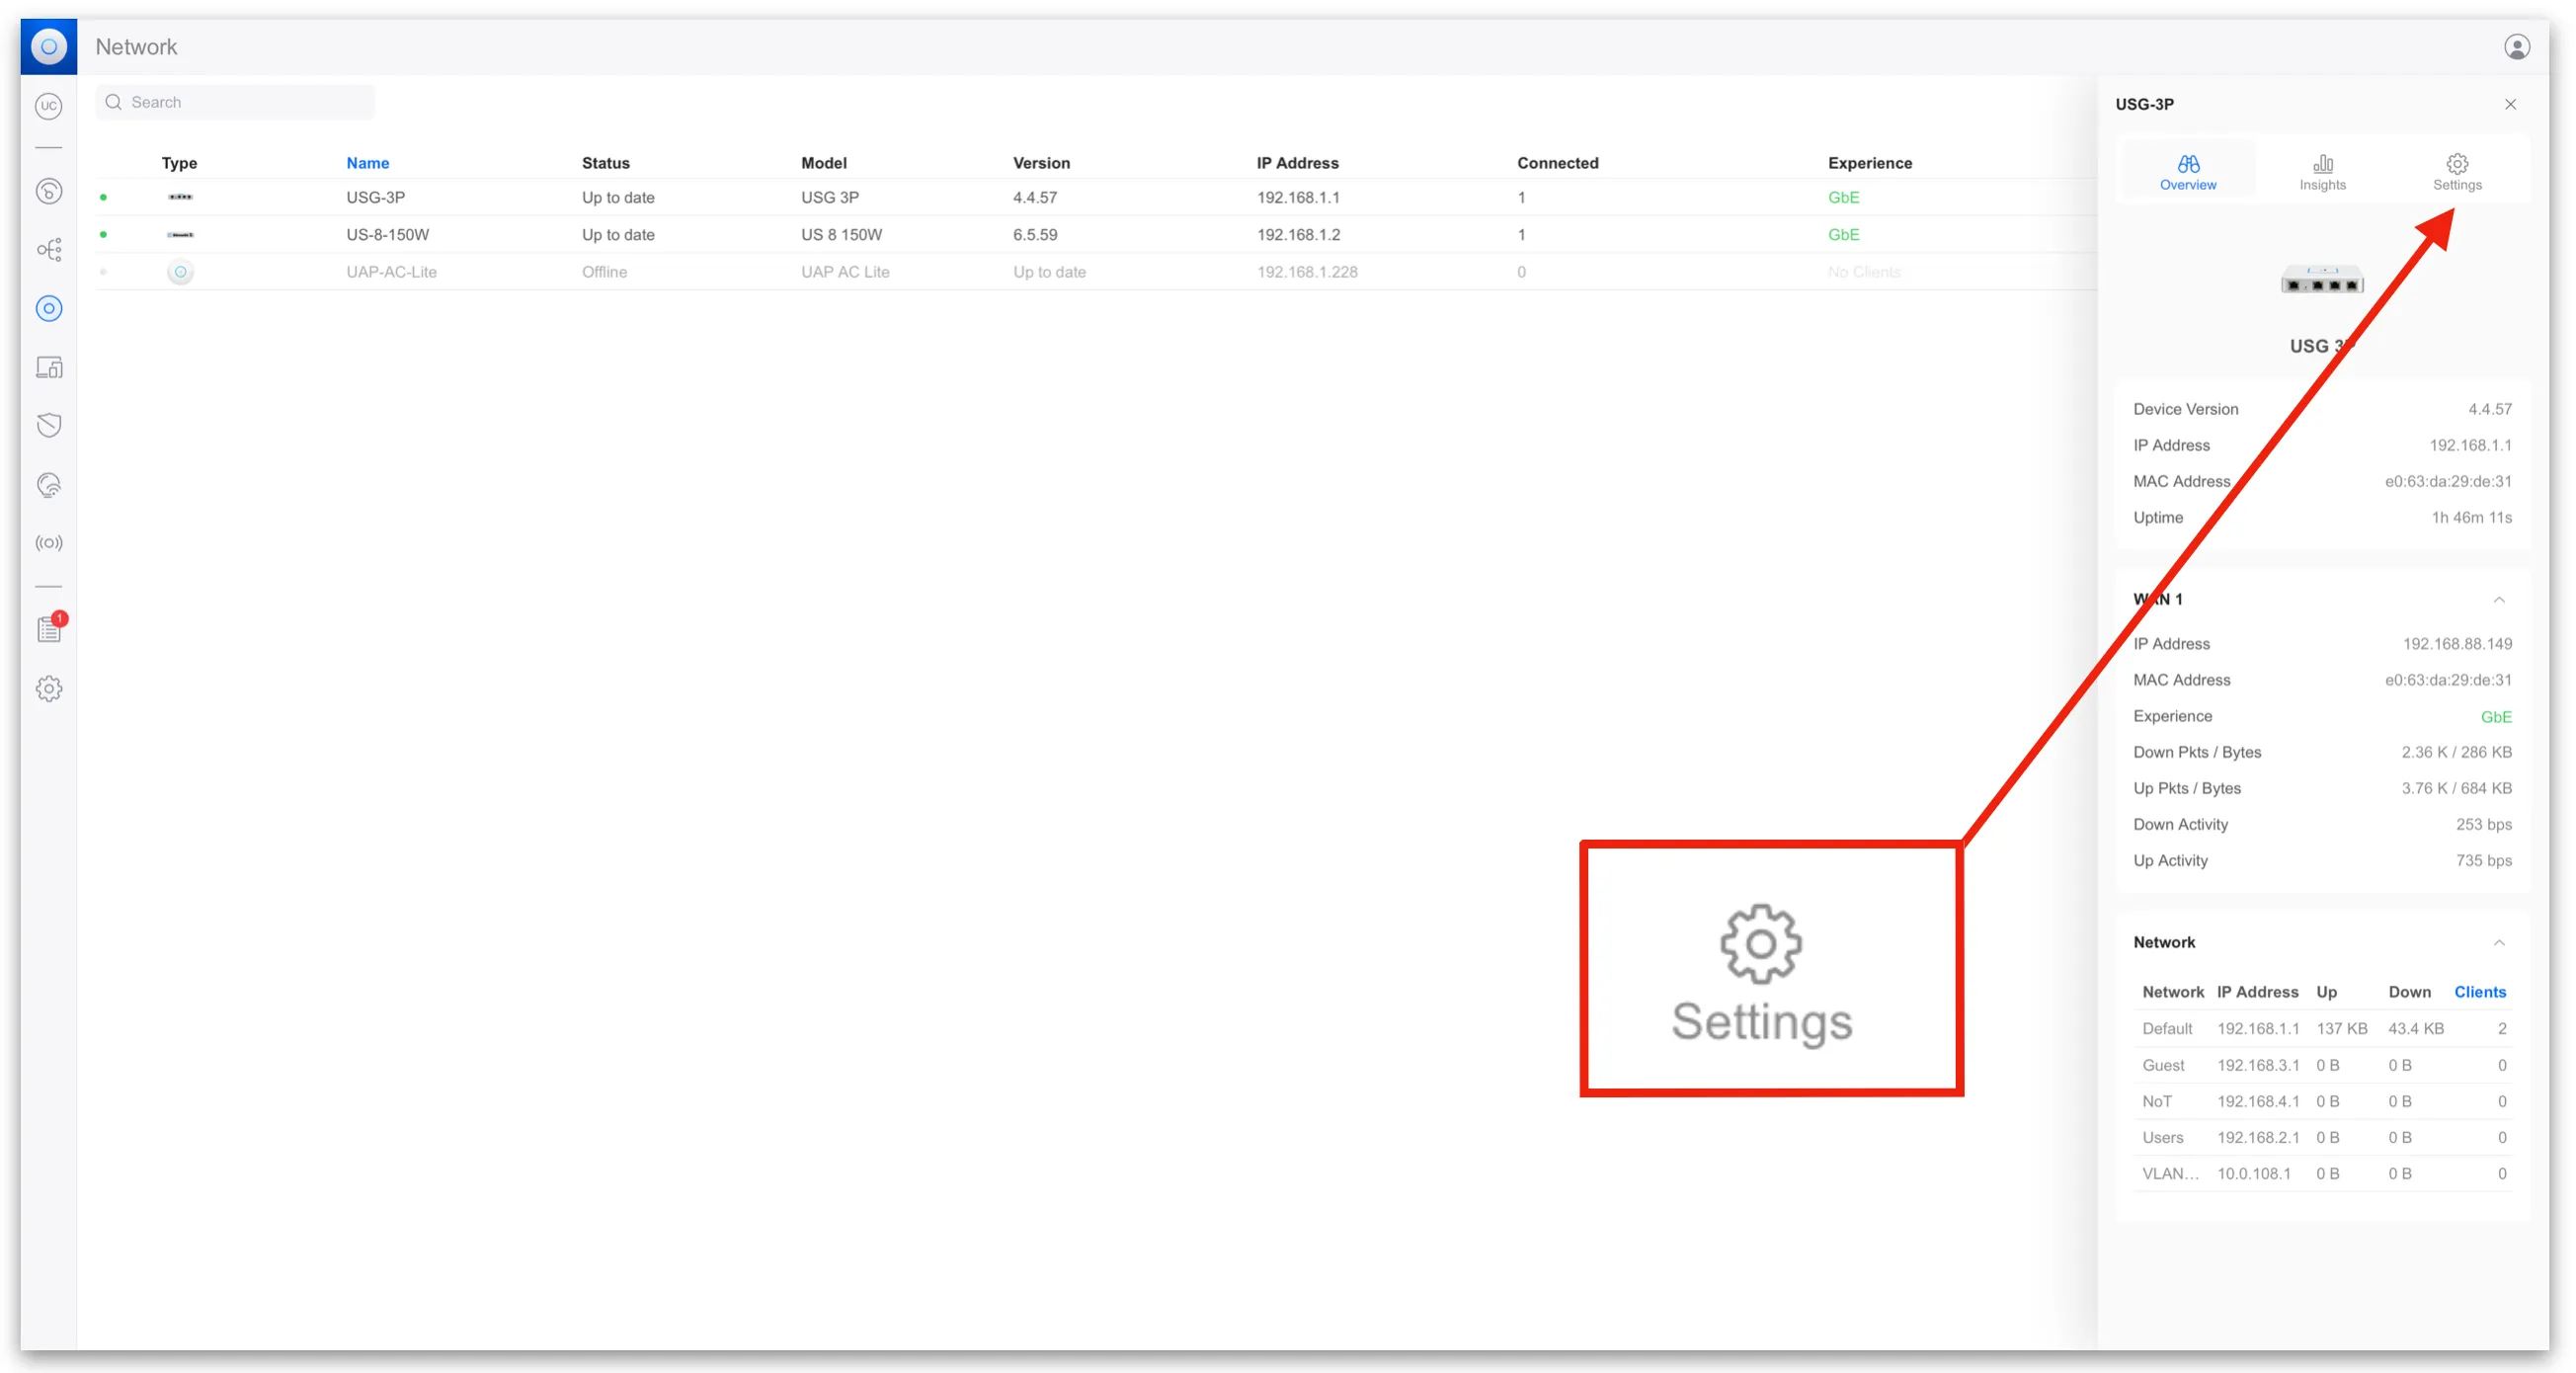
Task: Select the US-8-150W device row
Action: (x=387, y=235)
